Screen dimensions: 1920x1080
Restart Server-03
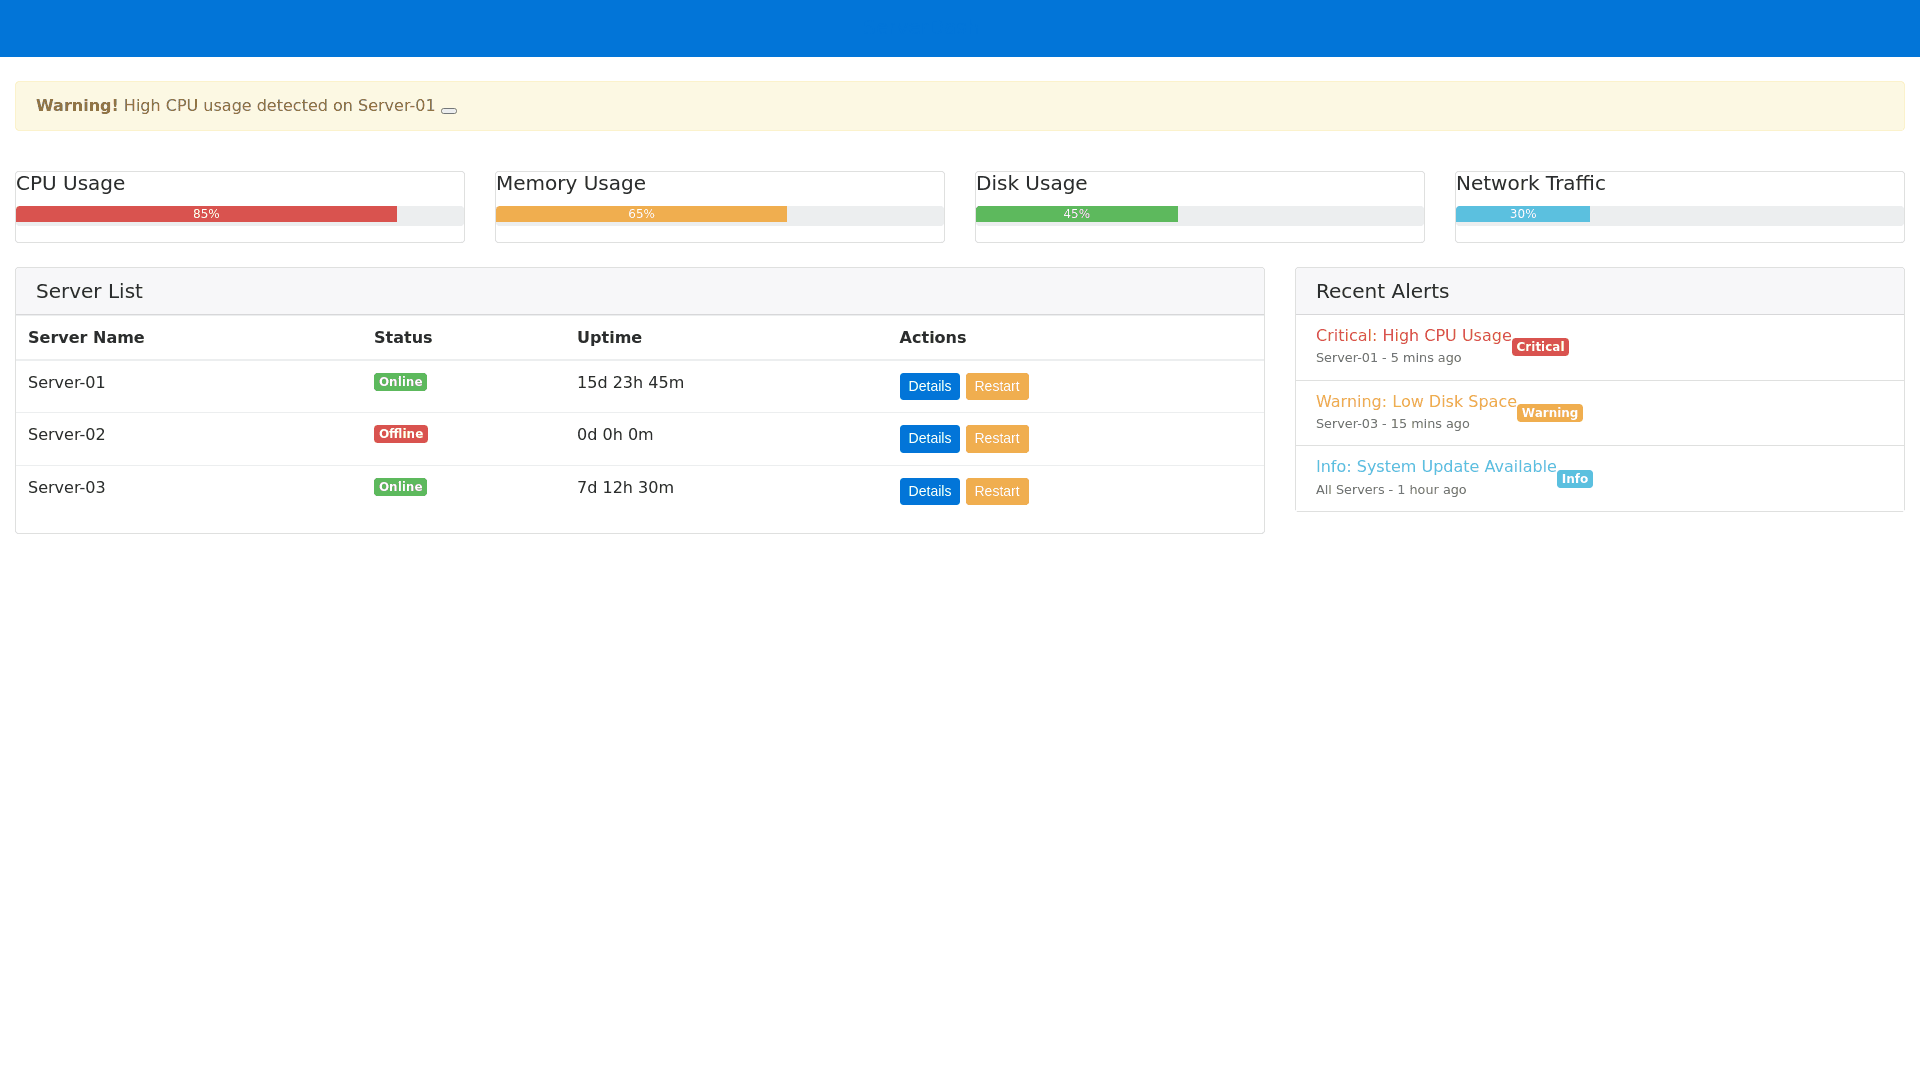996,492
